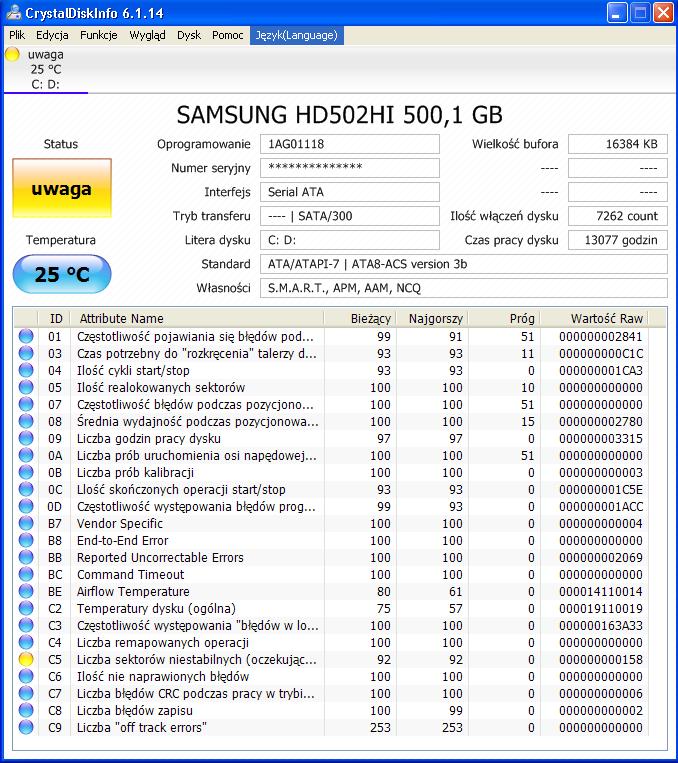Click the Interfejs field Serial ATA

[x=349, y=192]
